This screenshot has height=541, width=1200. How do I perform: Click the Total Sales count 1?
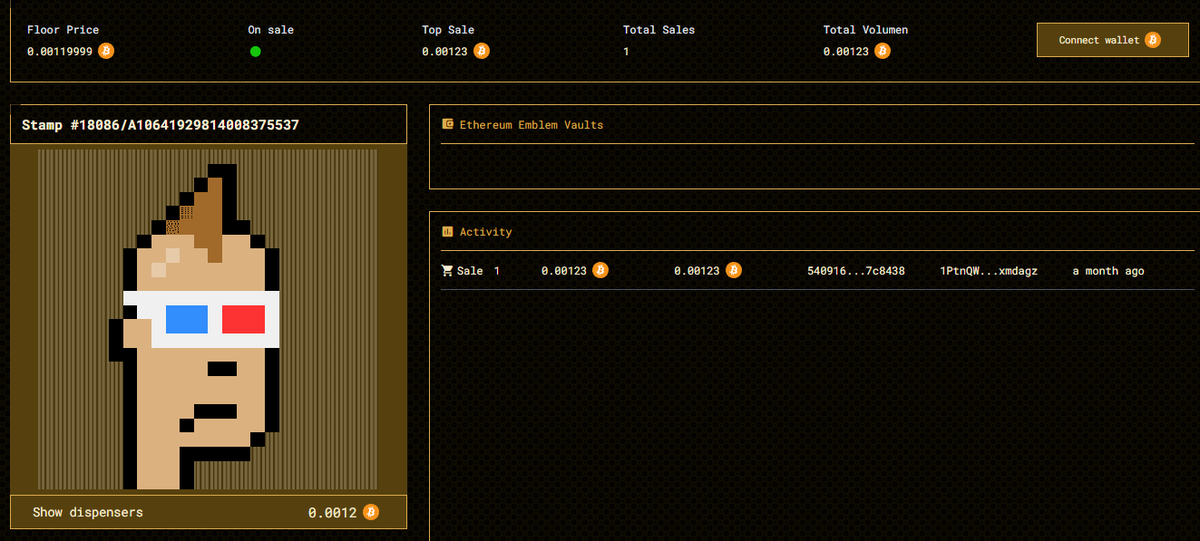tap(626, 51)
